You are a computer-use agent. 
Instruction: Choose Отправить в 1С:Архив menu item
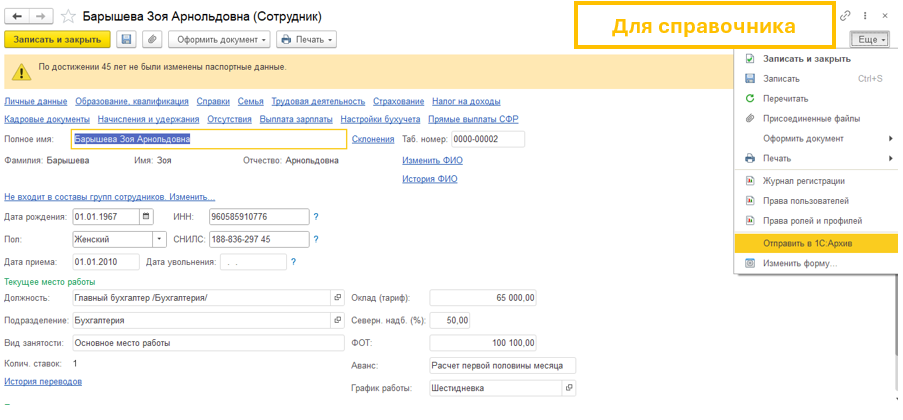coord(816,243)
